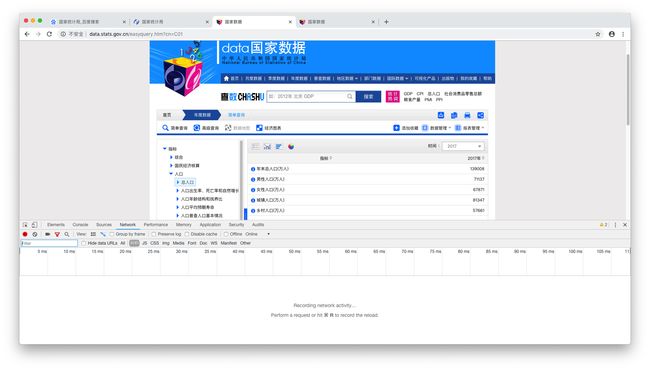Select the table view icon

pyautogui.click(x=255, y=147)
